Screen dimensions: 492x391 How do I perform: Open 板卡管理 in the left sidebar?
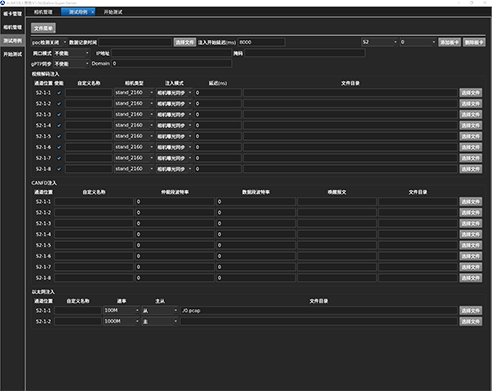[x=13, y=14]
